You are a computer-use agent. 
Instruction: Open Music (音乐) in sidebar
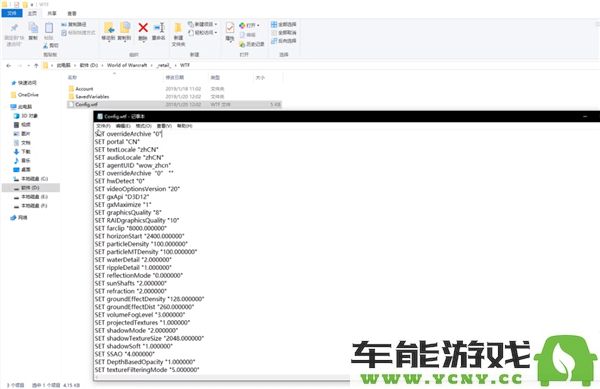tap(22, 161)
